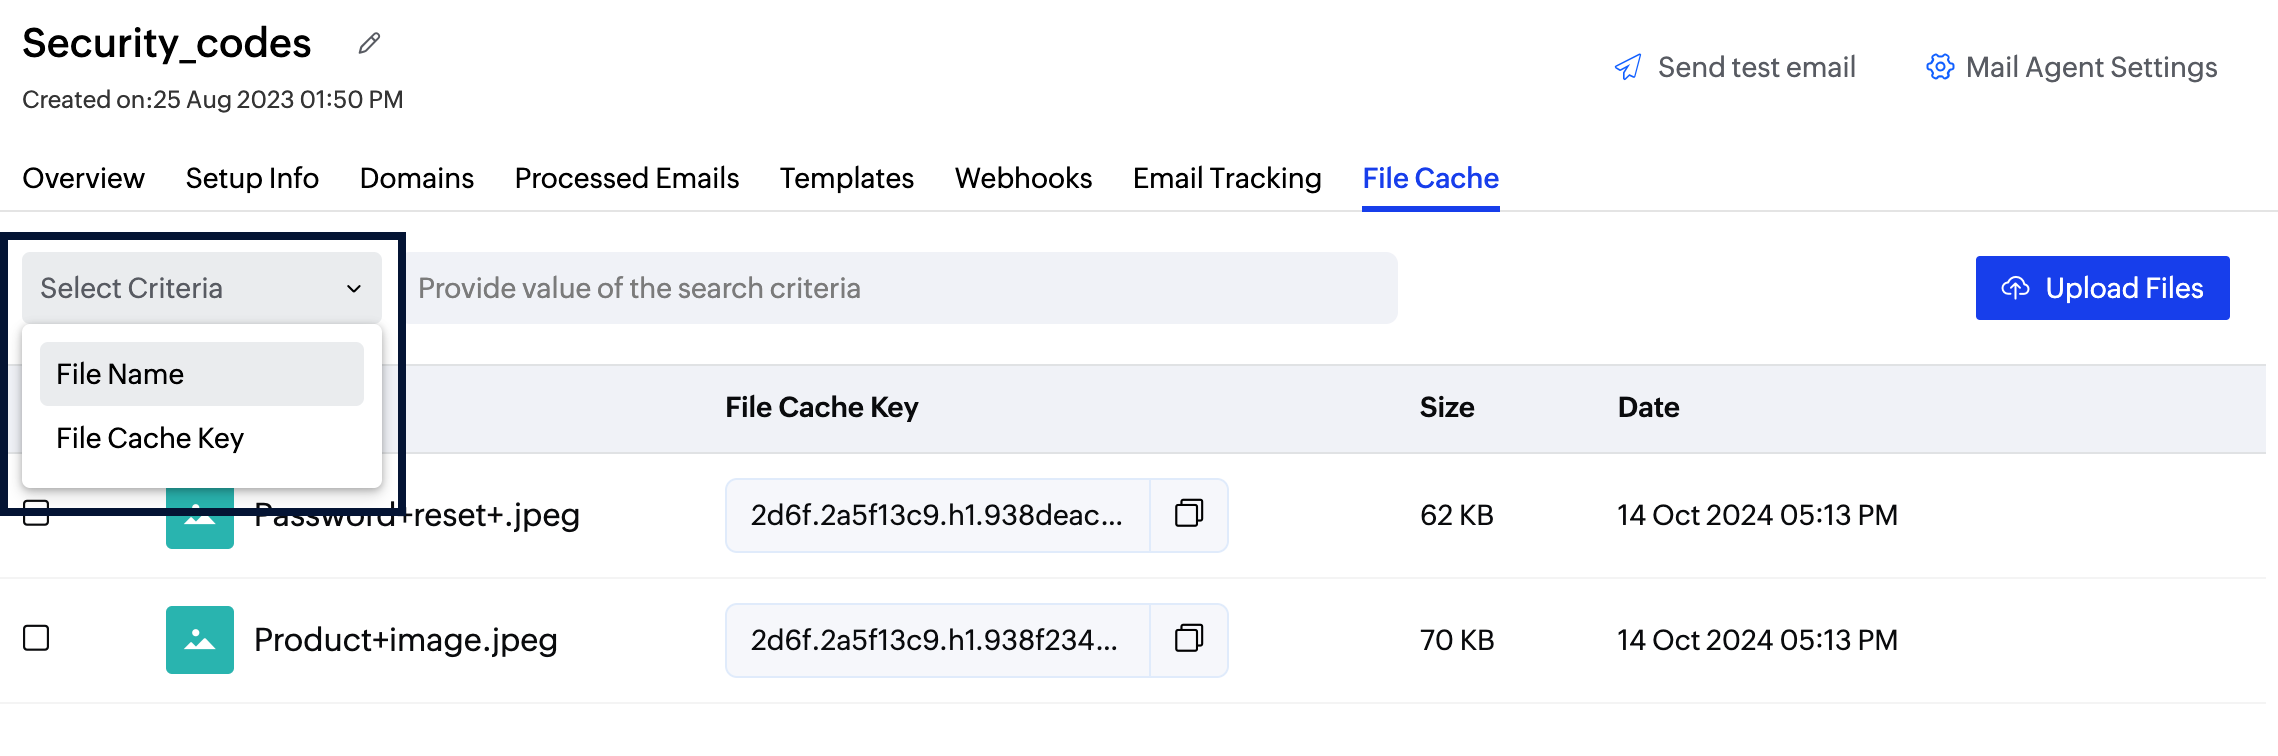Copy the Product image file cache key
Image resolution: width=2278 pixels, height=756 pixels.
click(x=1188, y=639)
